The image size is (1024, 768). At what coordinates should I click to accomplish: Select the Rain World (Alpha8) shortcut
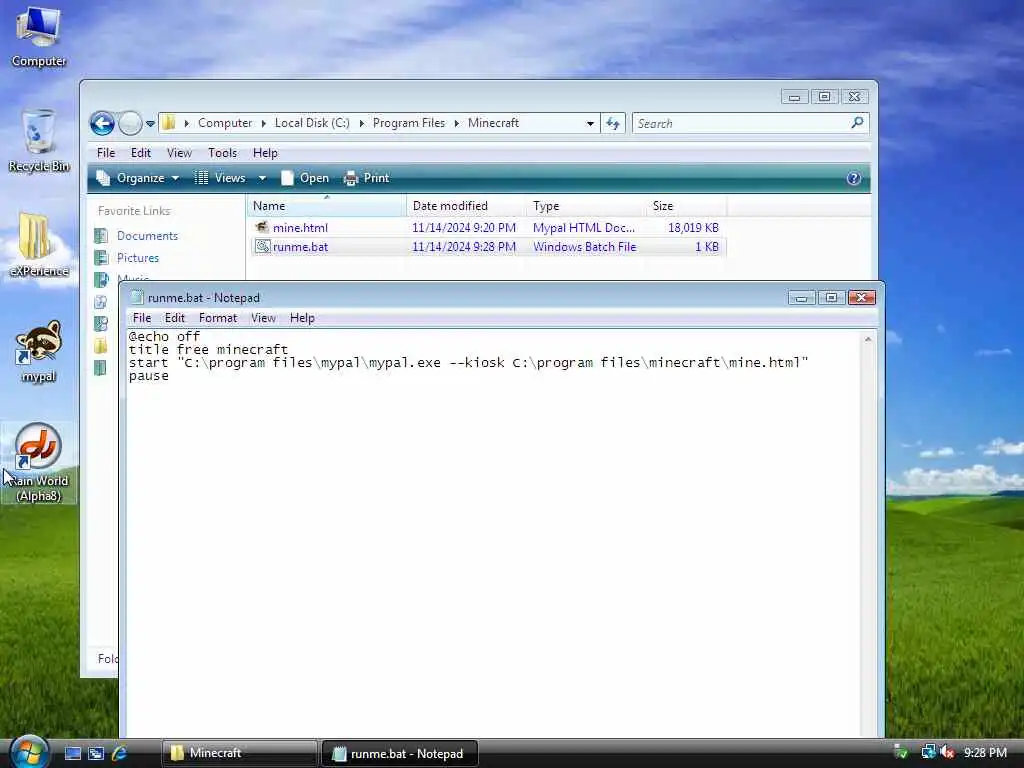[x=39, y=462]
